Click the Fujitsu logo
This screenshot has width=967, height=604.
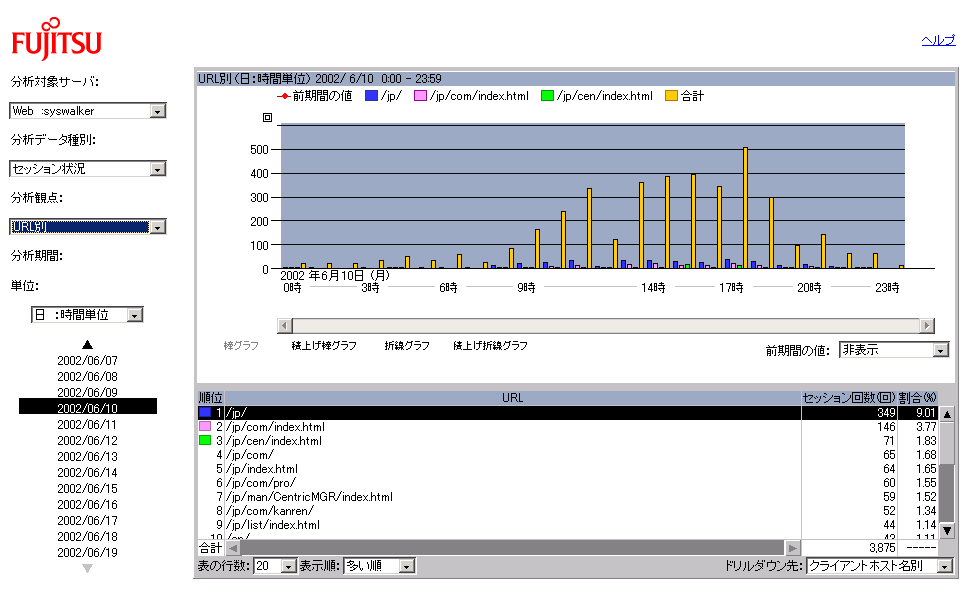(x=56, y=39)
